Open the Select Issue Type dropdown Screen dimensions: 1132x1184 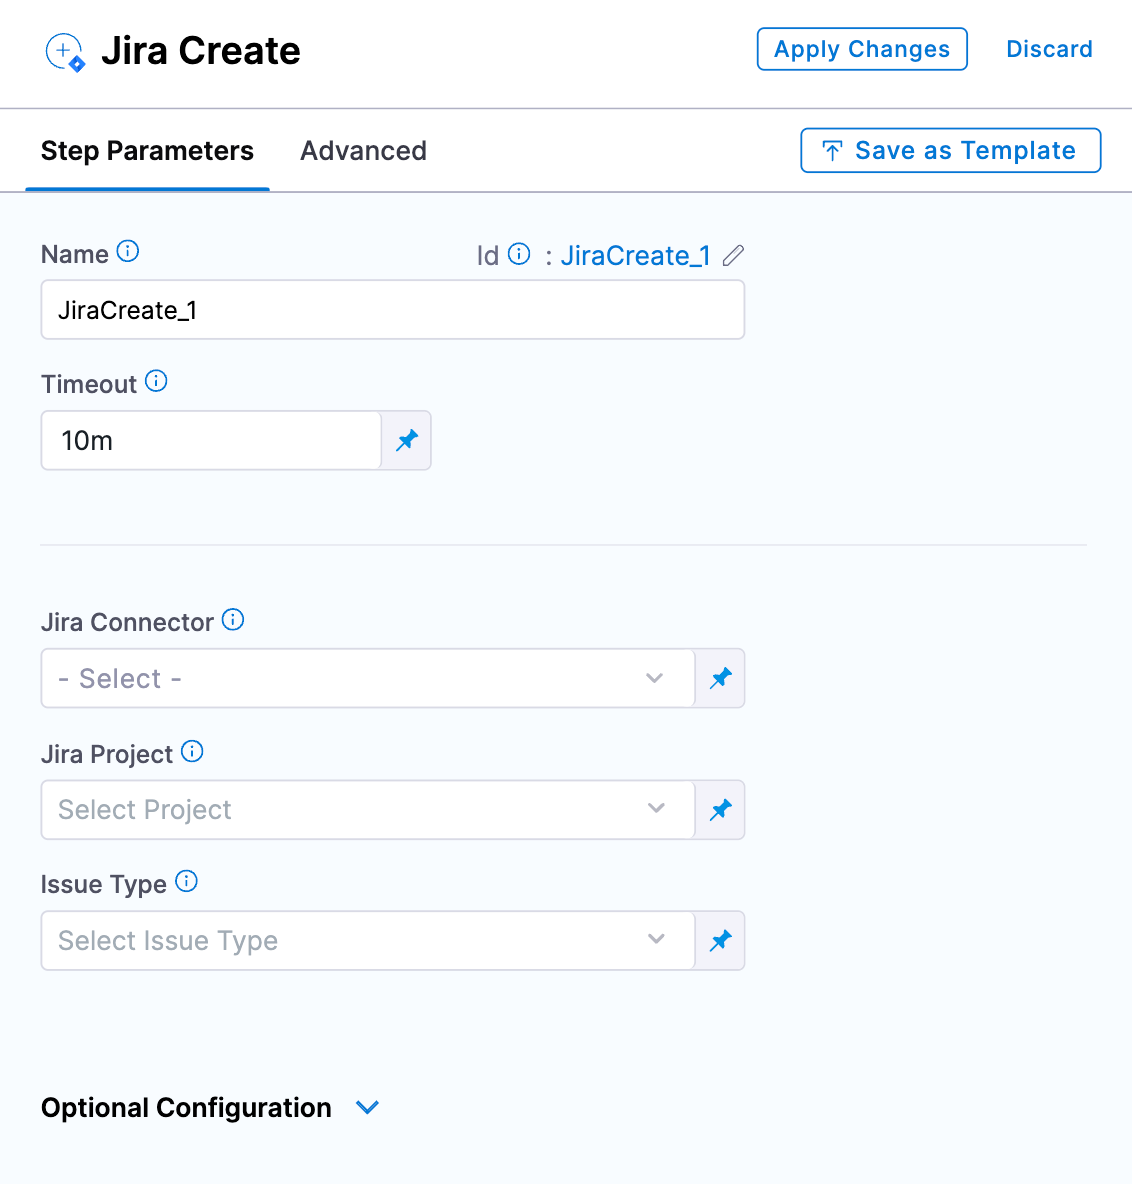point(367,941)
